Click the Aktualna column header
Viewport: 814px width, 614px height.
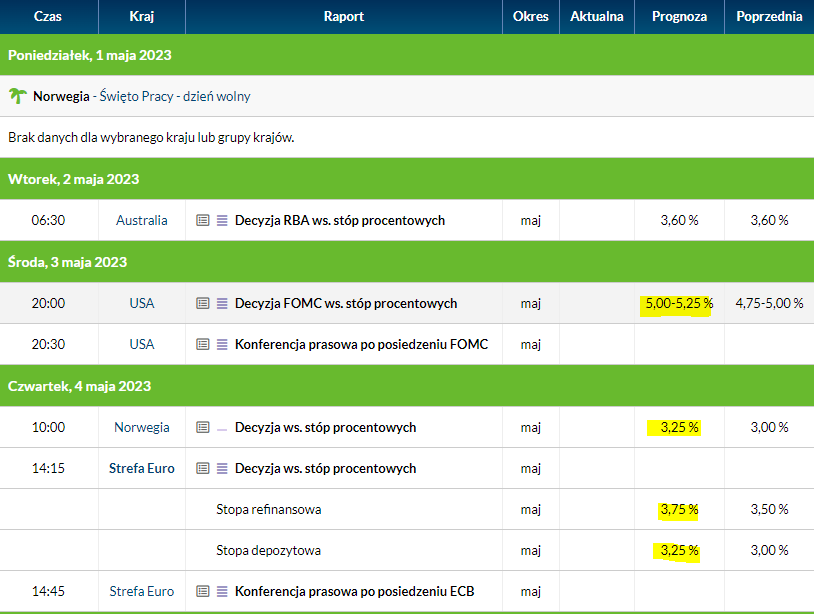(x=596, y=17)
